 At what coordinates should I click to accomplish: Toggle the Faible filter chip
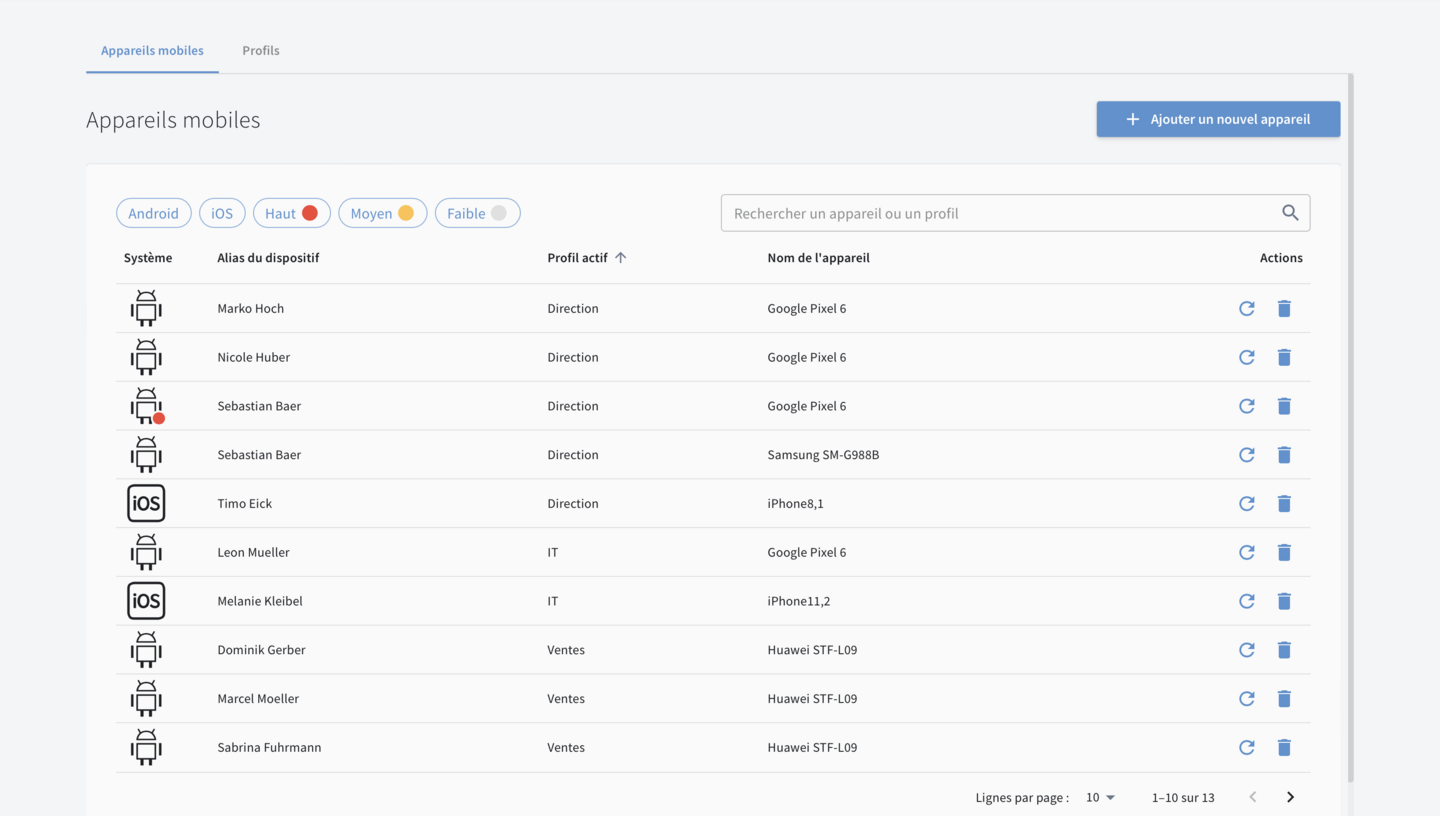[x=477, y=213]
